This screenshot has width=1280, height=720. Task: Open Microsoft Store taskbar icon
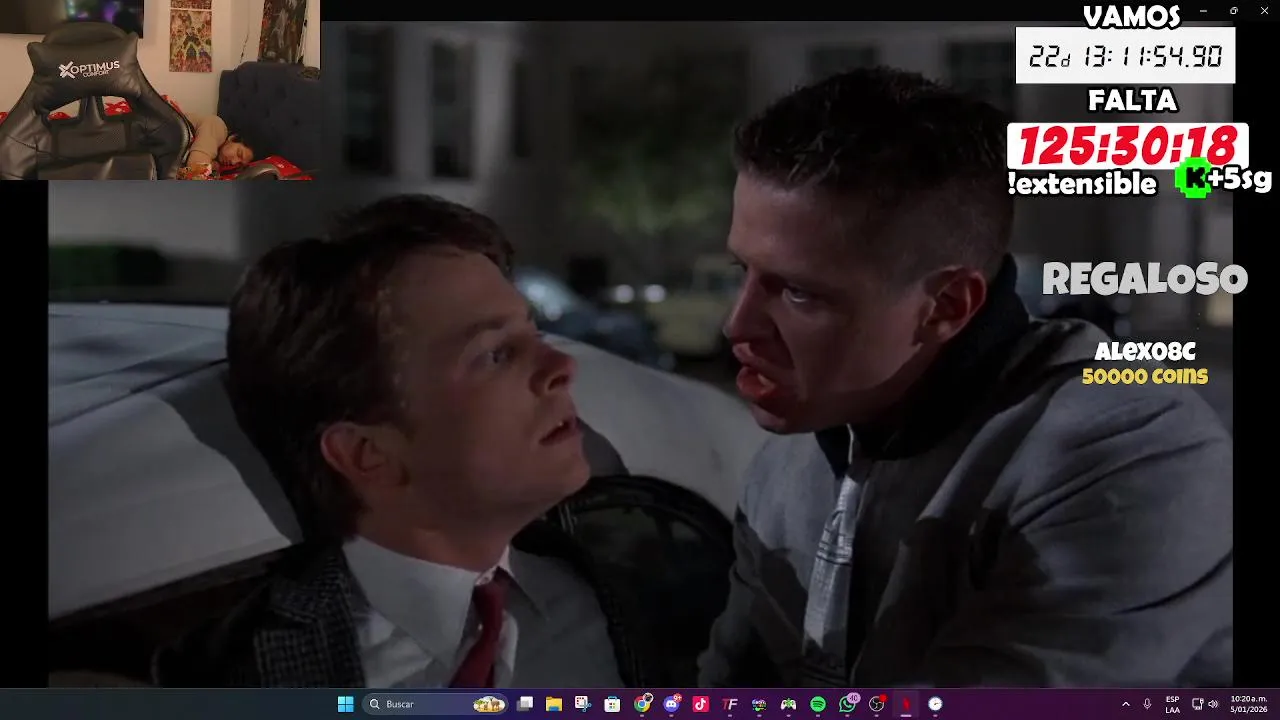point(612,704)
